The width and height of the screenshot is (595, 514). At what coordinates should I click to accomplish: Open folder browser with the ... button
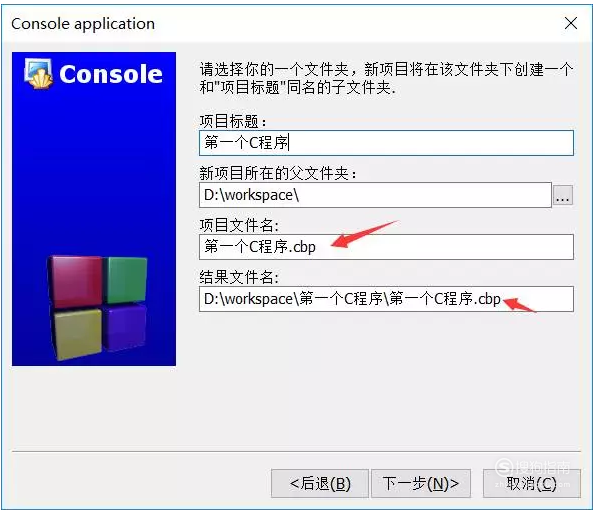click(x=562, y=195)
